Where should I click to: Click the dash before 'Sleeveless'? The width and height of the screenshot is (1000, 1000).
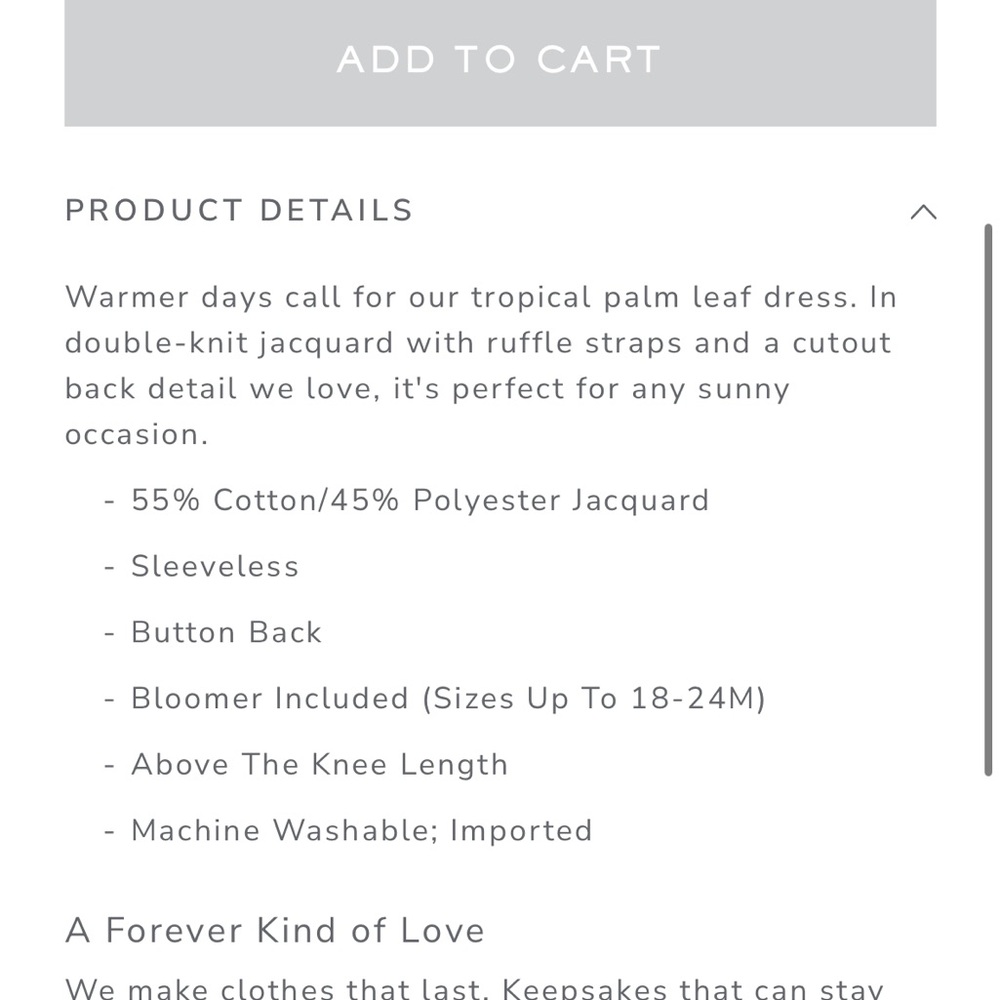point(110,567)
